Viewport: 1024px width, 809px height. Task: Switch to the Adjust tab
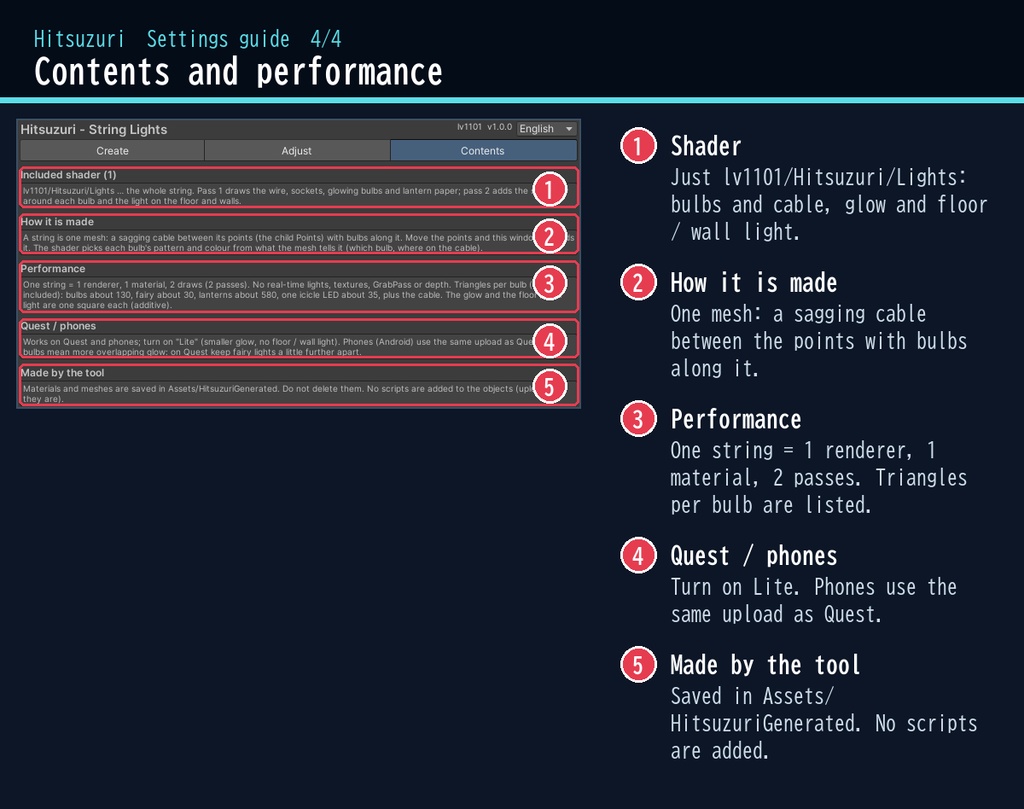(x=296, y=151)
